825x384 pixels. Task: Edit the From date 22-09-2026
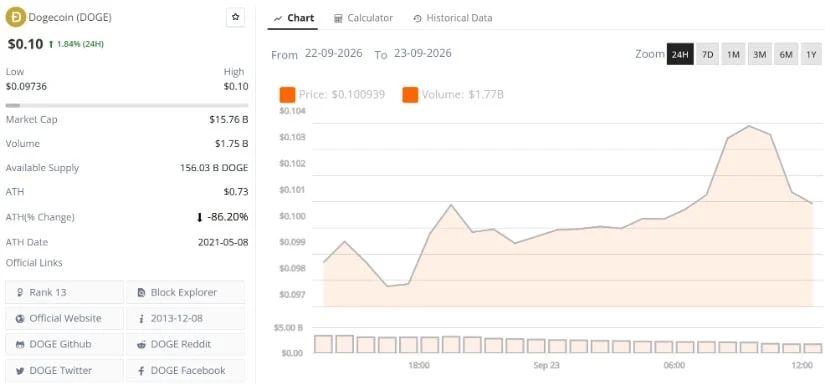[x=334, y=54]
